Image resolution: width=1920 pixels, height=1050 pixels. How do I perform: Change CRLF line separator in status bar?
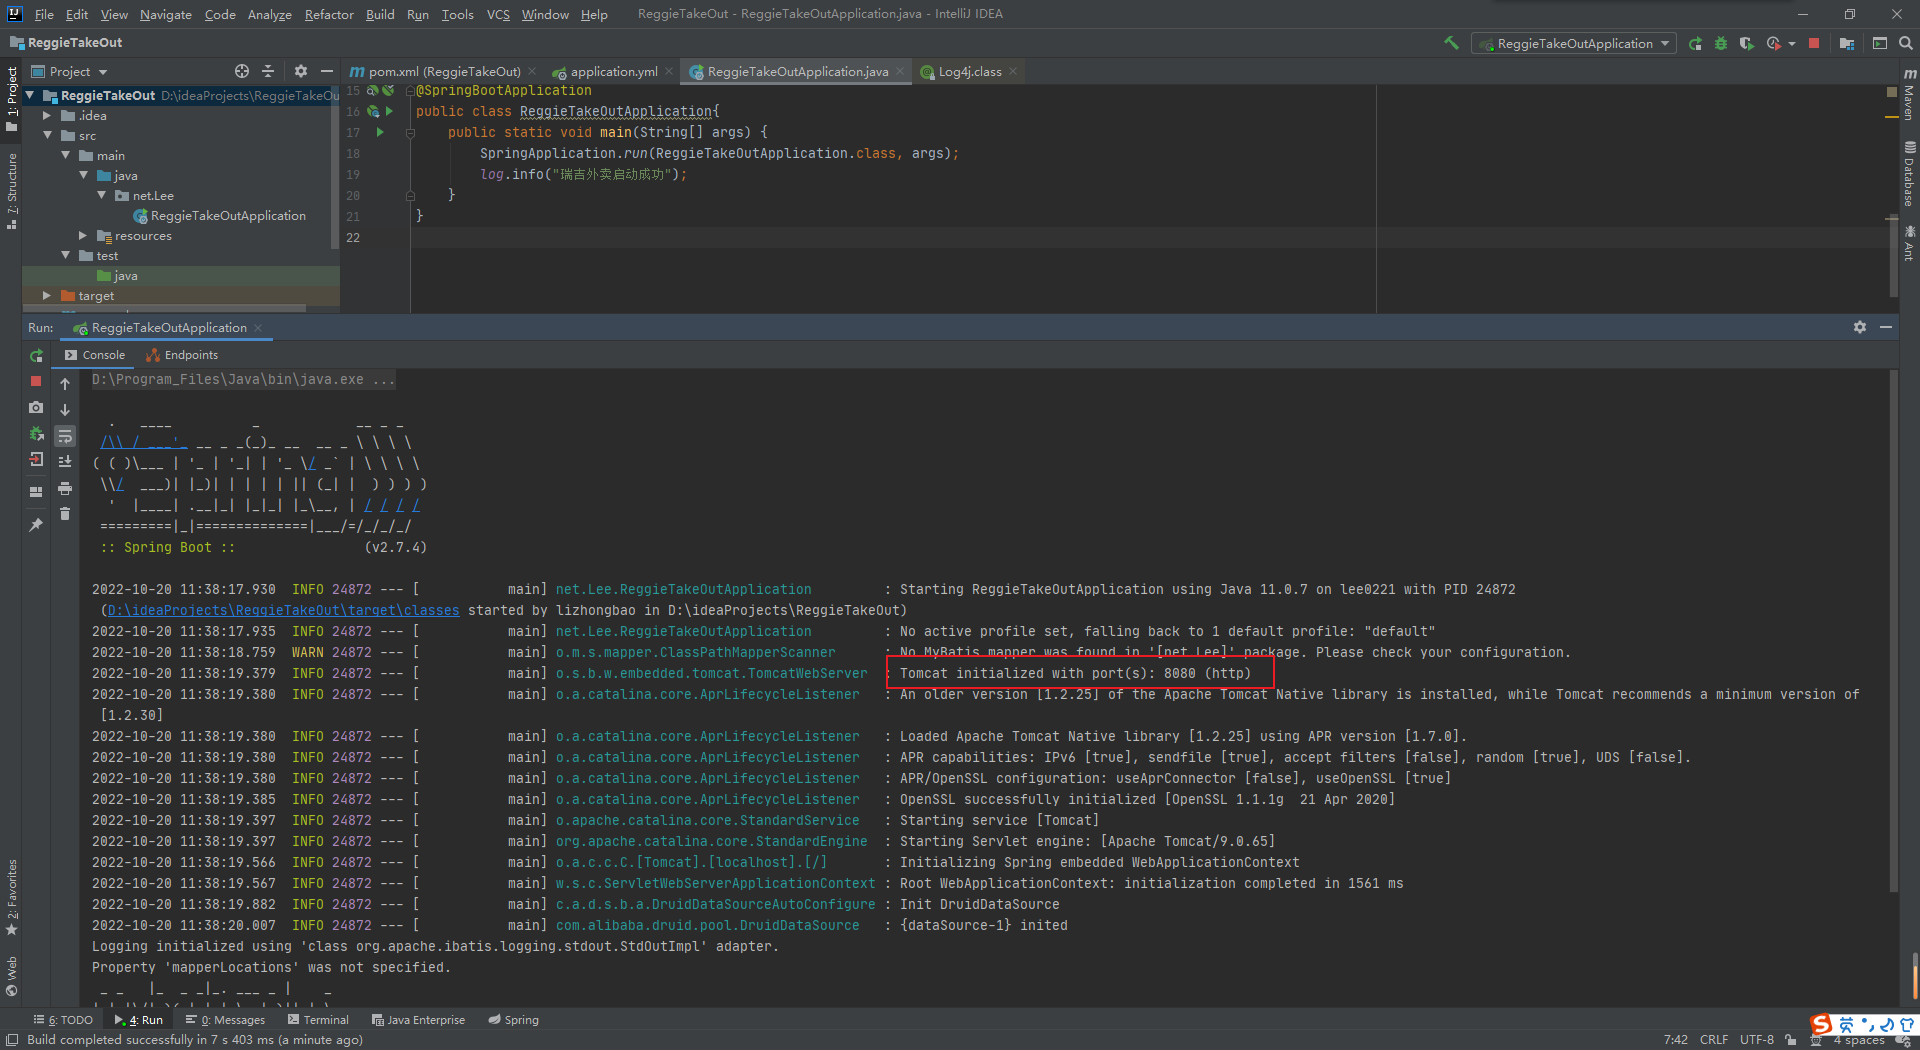1714,1040
